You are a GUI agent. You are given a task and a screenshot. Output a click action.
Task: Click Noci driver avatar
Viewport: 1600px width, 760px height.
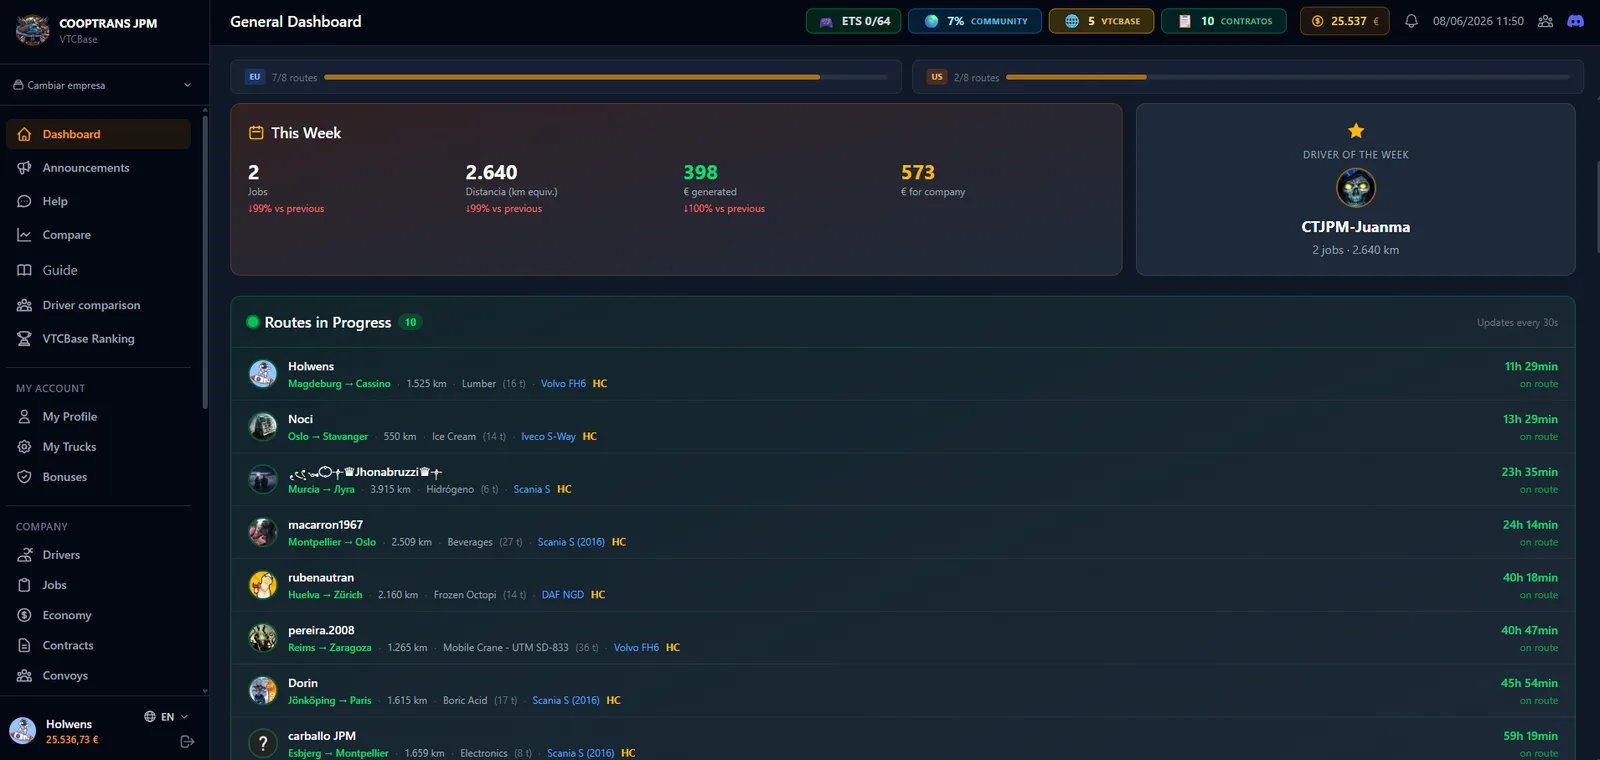(x=263, y=427)
